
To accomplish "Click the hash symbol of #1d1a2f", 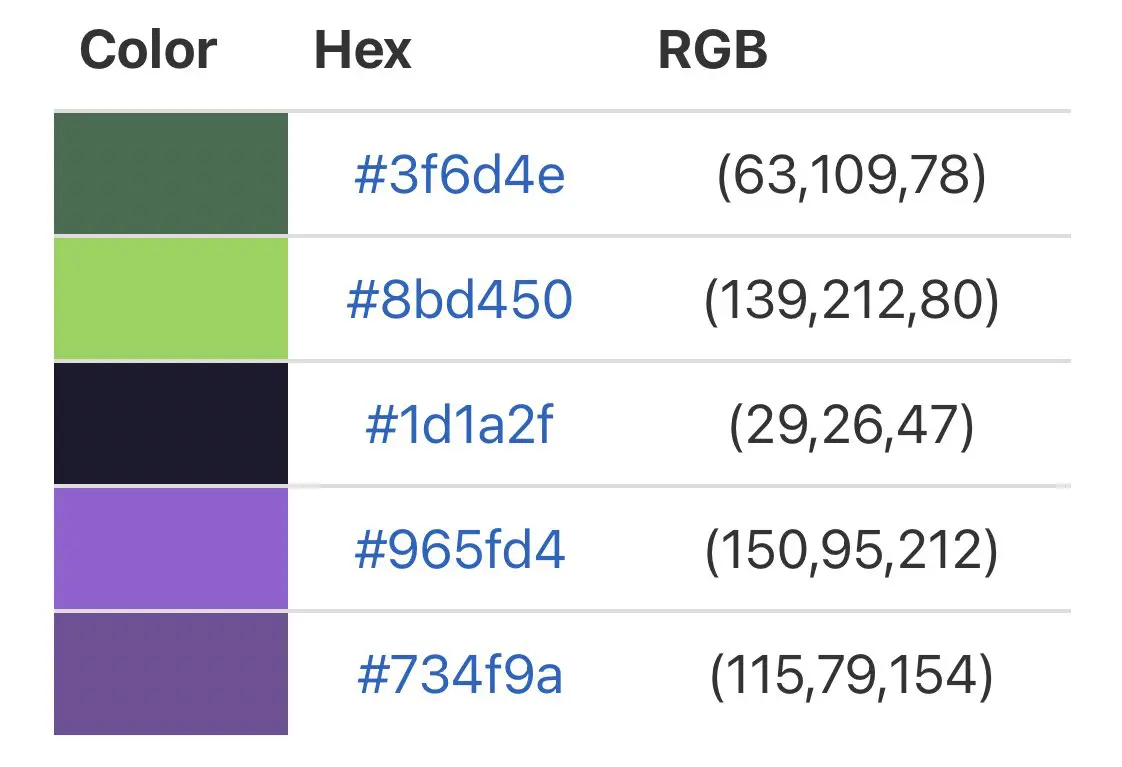I will click(381, 425).
